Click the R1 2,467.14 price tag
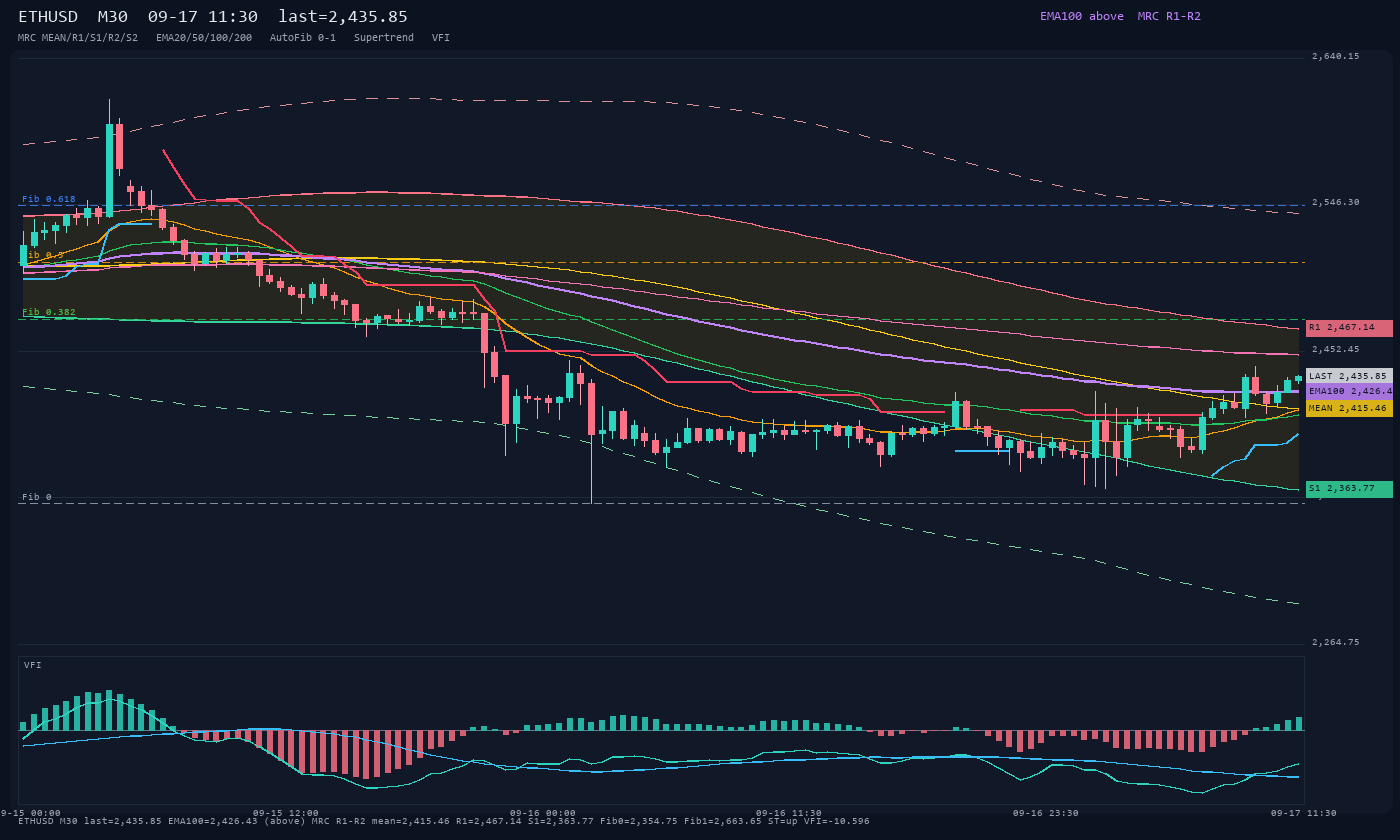This screenshot has width=1400, height=840. 1349,328
